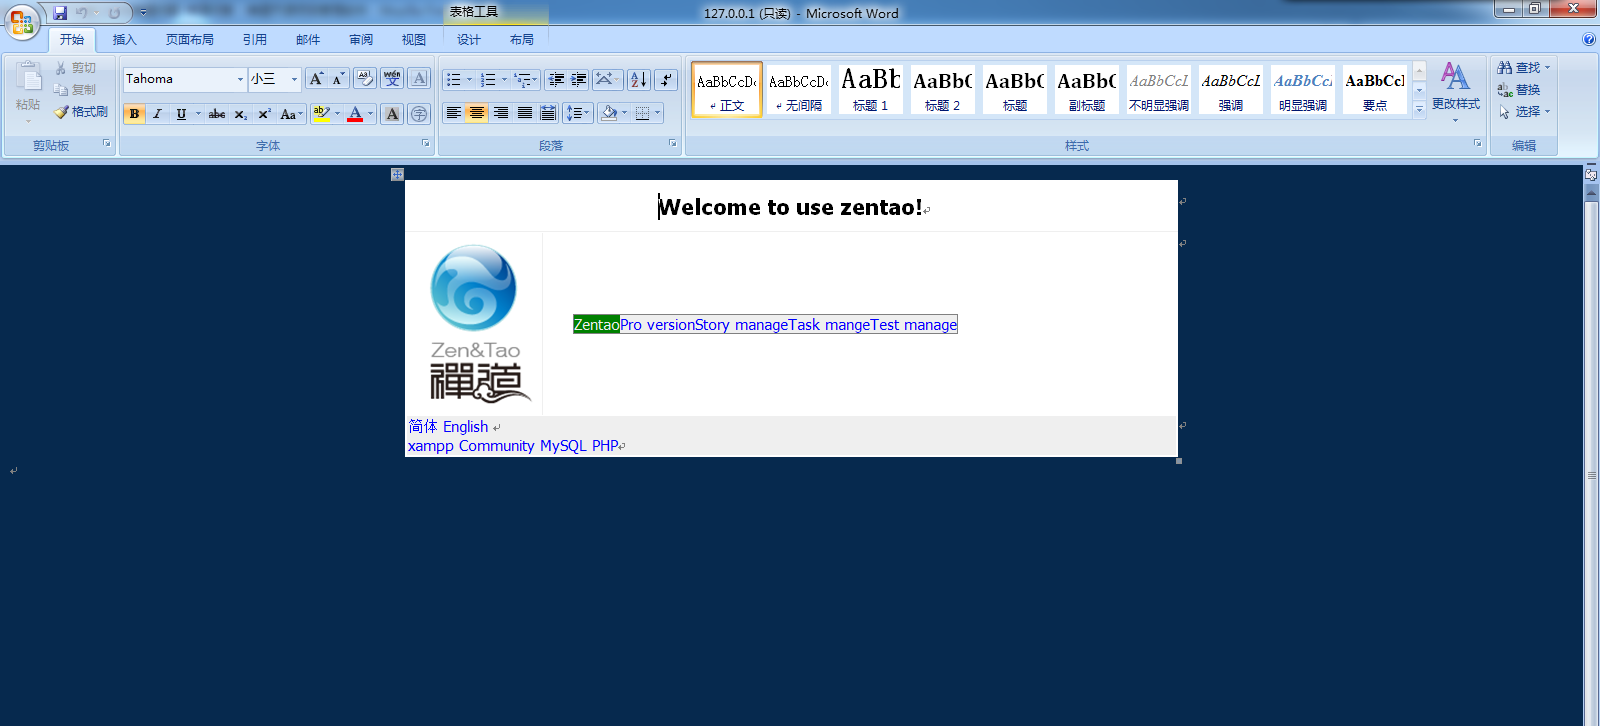Screen dimensions: 1600x726
Task: Open the Asian layout text direction tool
Action: point(606,80)
